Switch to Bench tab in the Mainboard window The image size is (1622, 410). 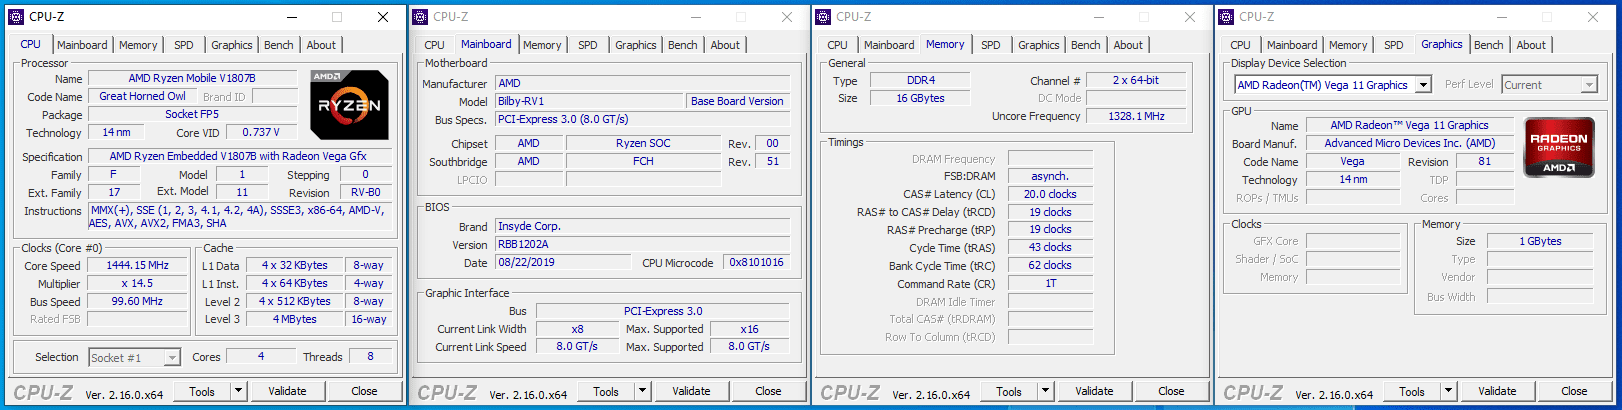tap(683, 45)
